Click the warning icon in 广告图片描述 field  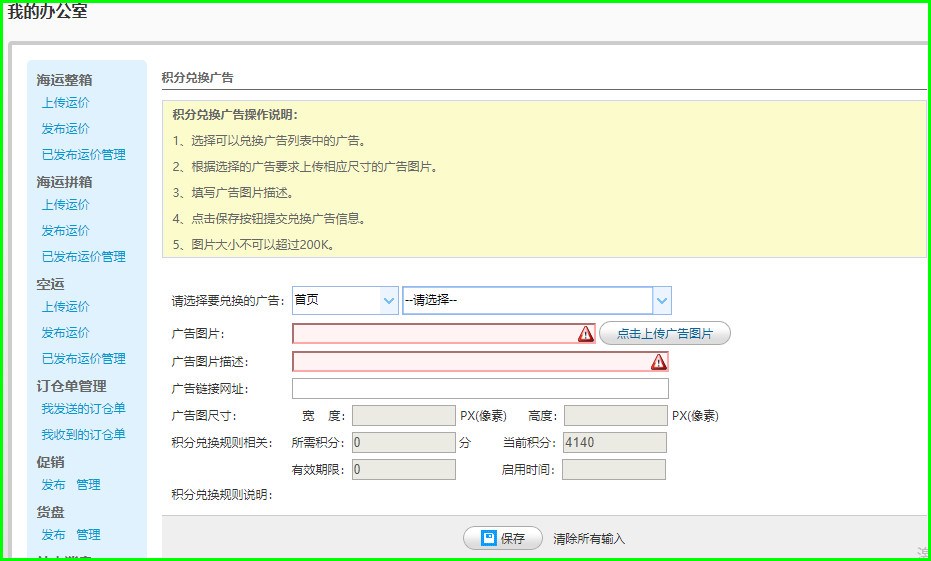click(658, 362)
